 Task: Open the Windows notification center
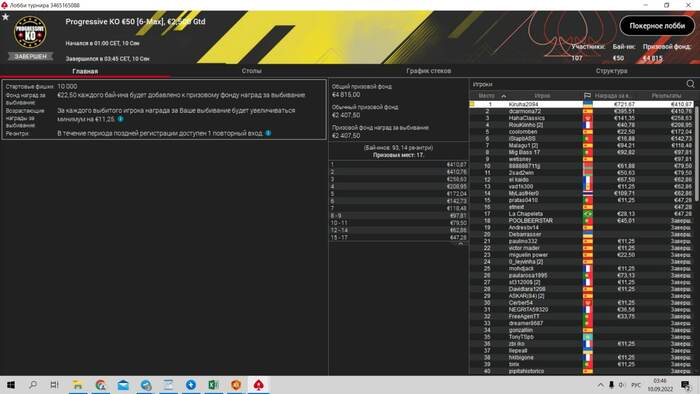(x=686, y=385)
